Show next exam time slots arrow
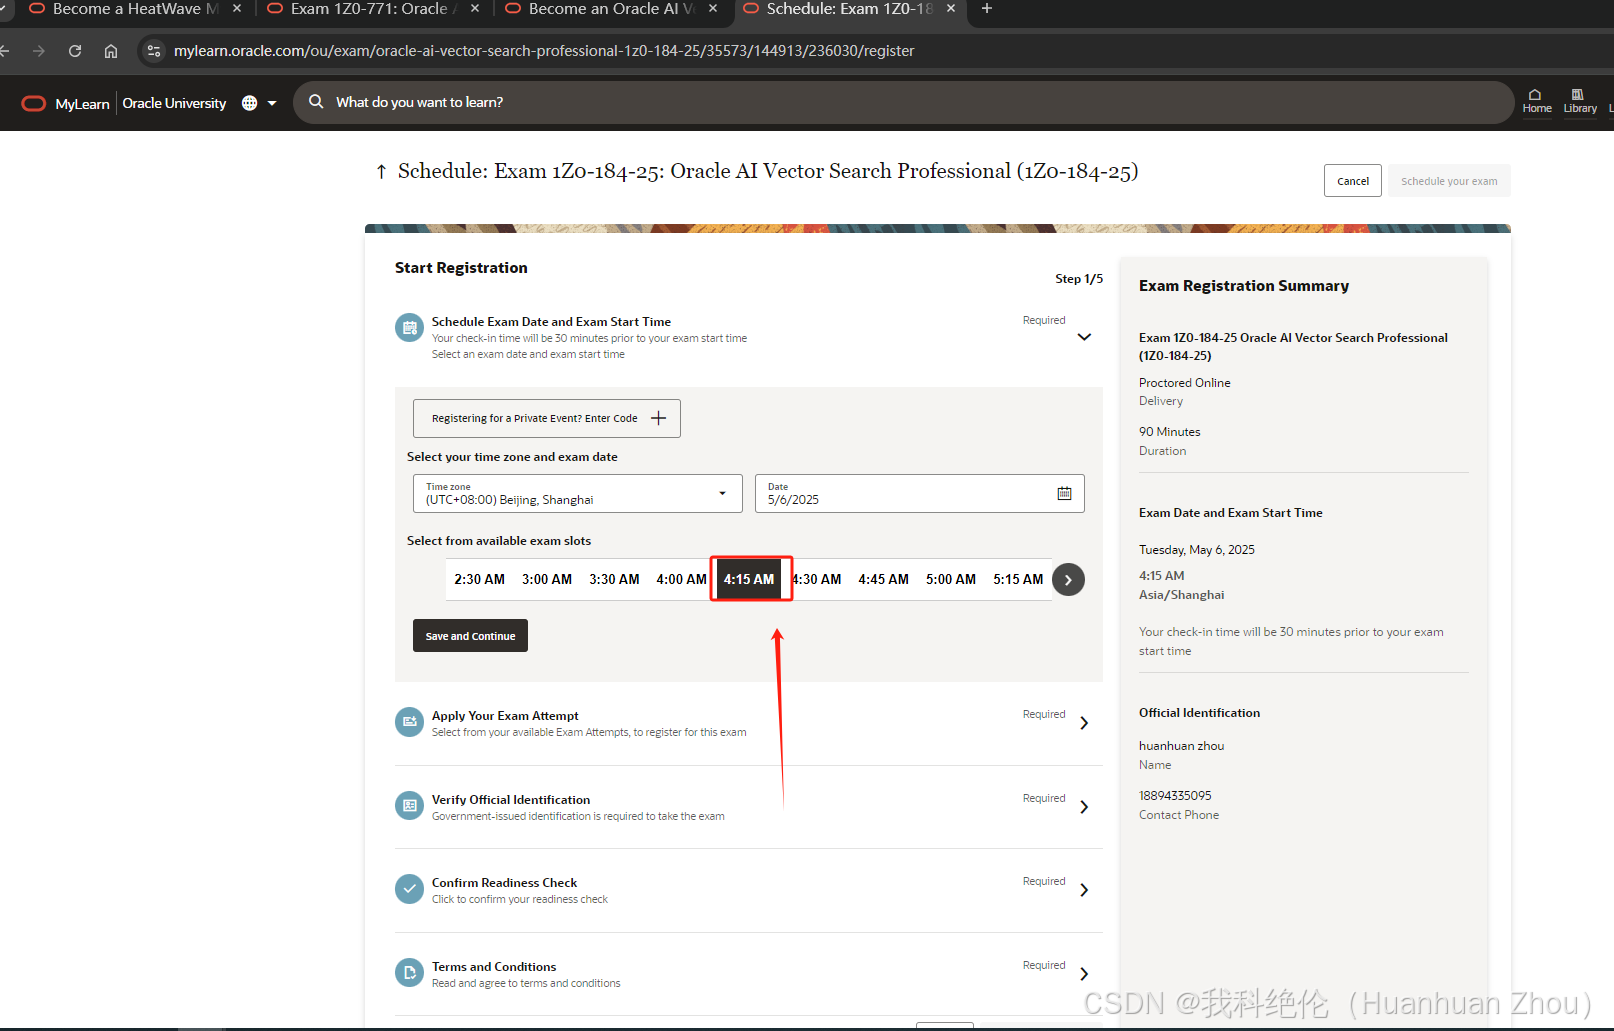Screen dimensions: 1614x1031 (1068, 580)
